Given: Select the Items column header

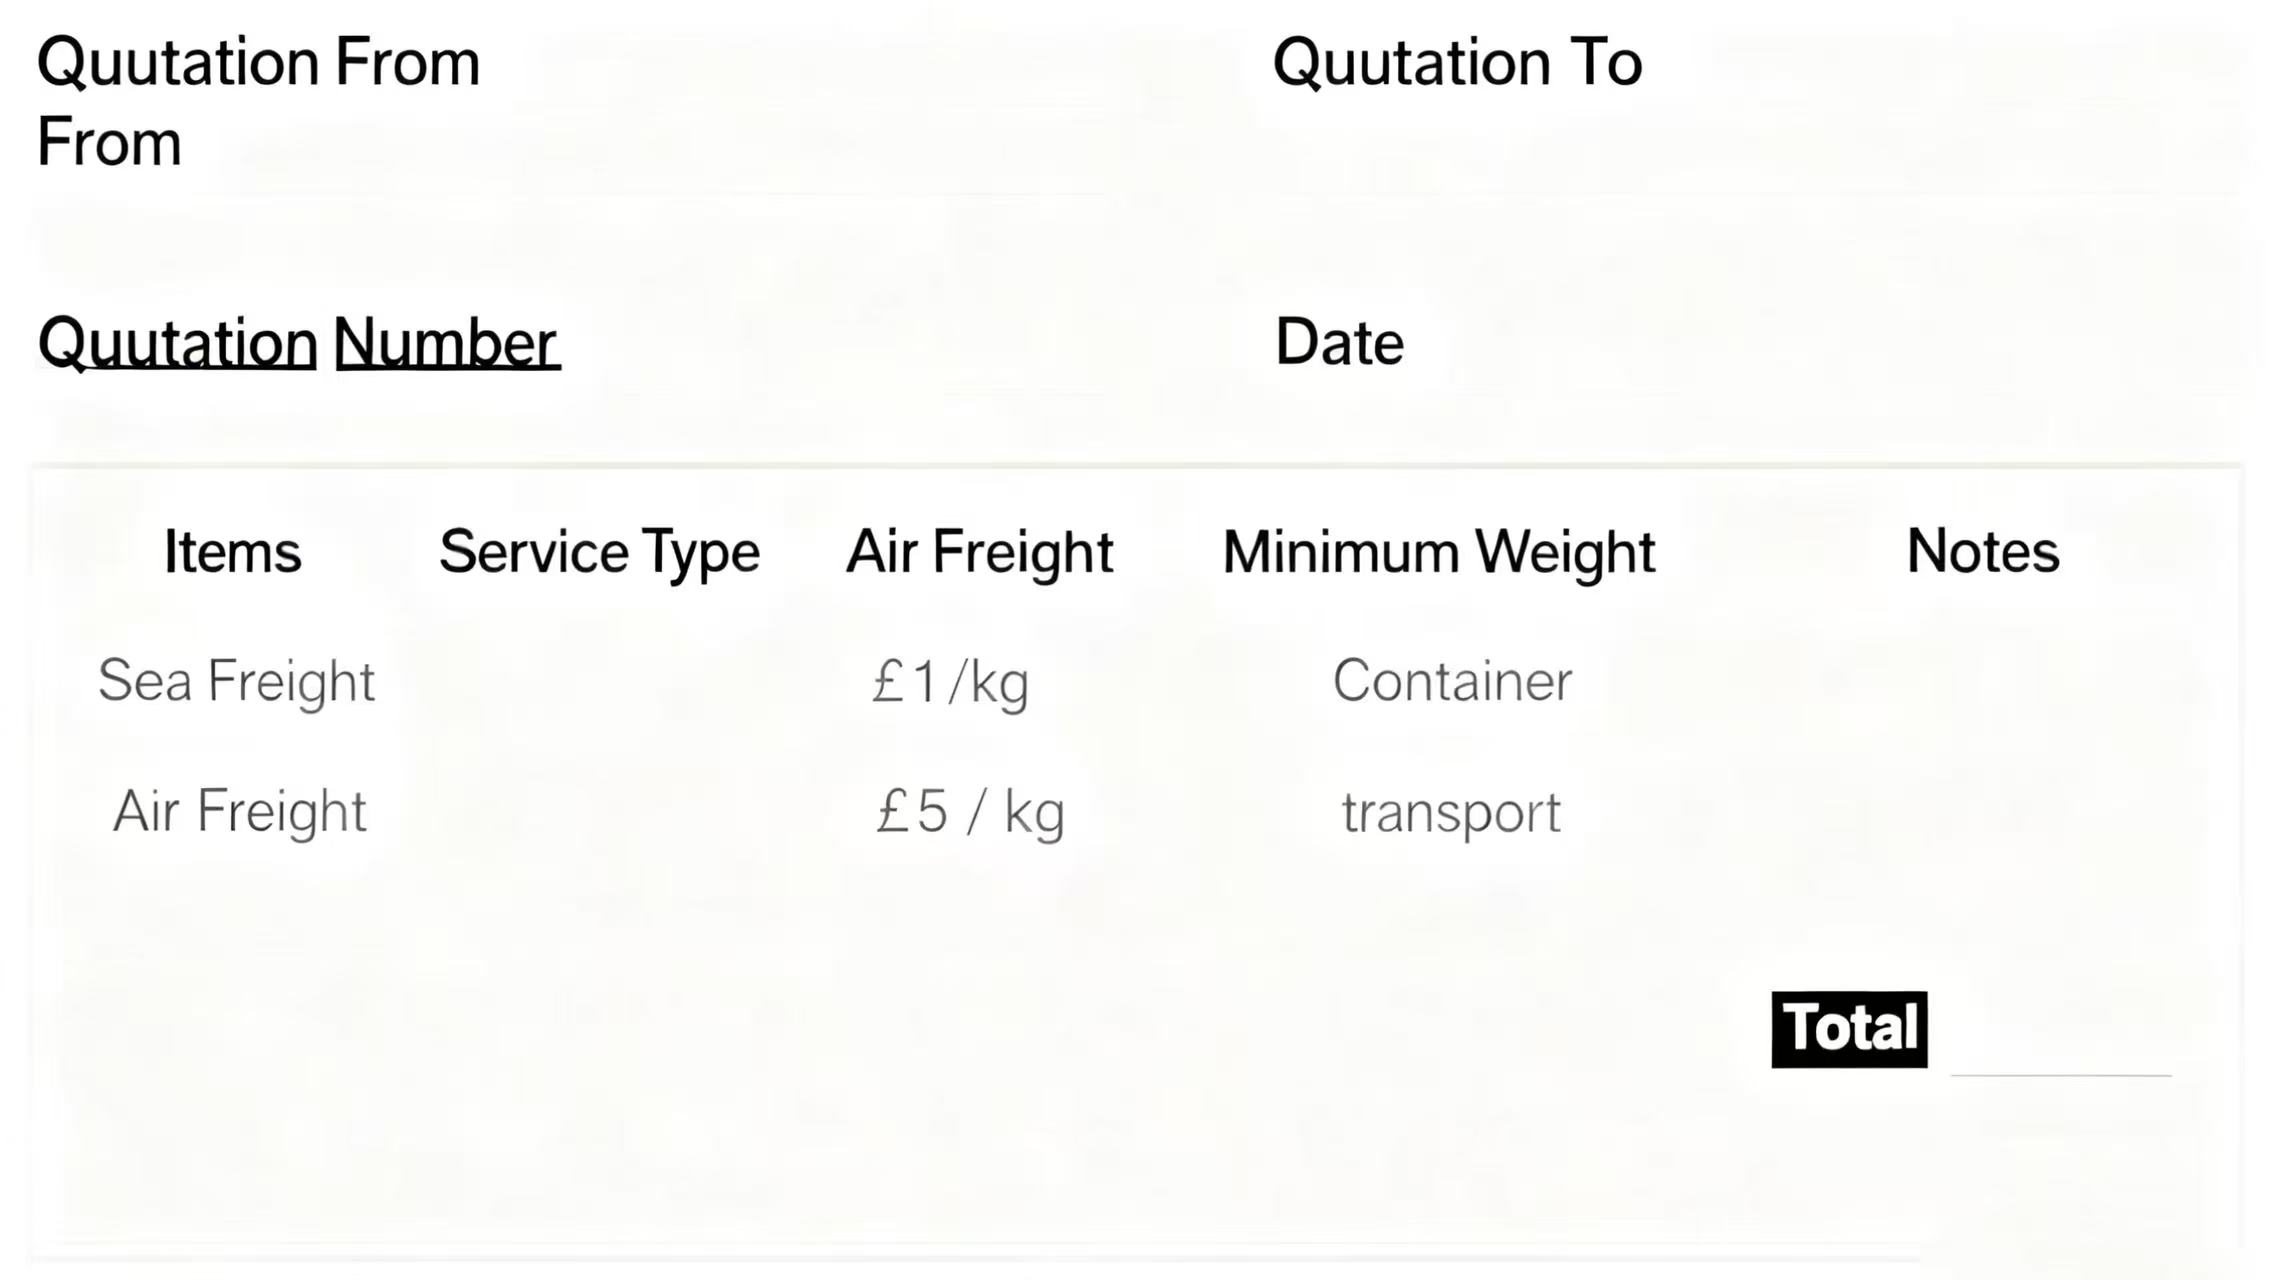Looking at the screenshot, I should (232, 552).
